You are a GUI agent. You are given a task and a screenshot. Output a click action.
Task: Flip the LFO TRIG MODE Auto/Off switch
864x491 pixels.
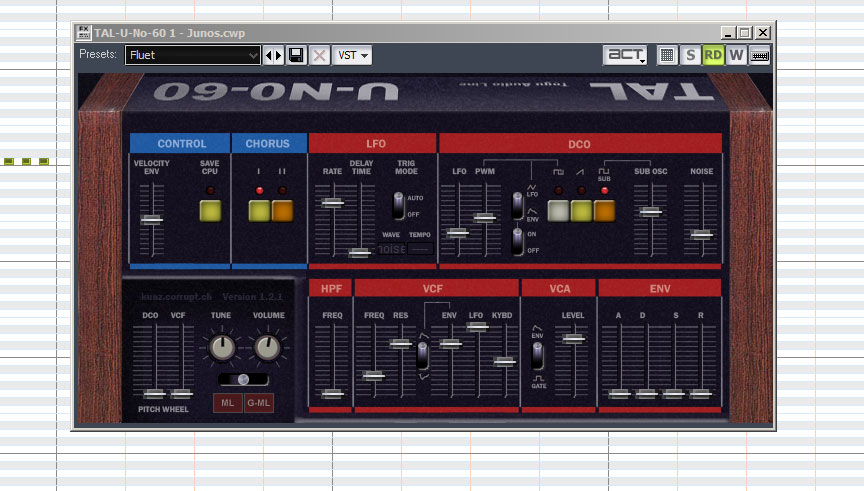click(x=398, y=206)
